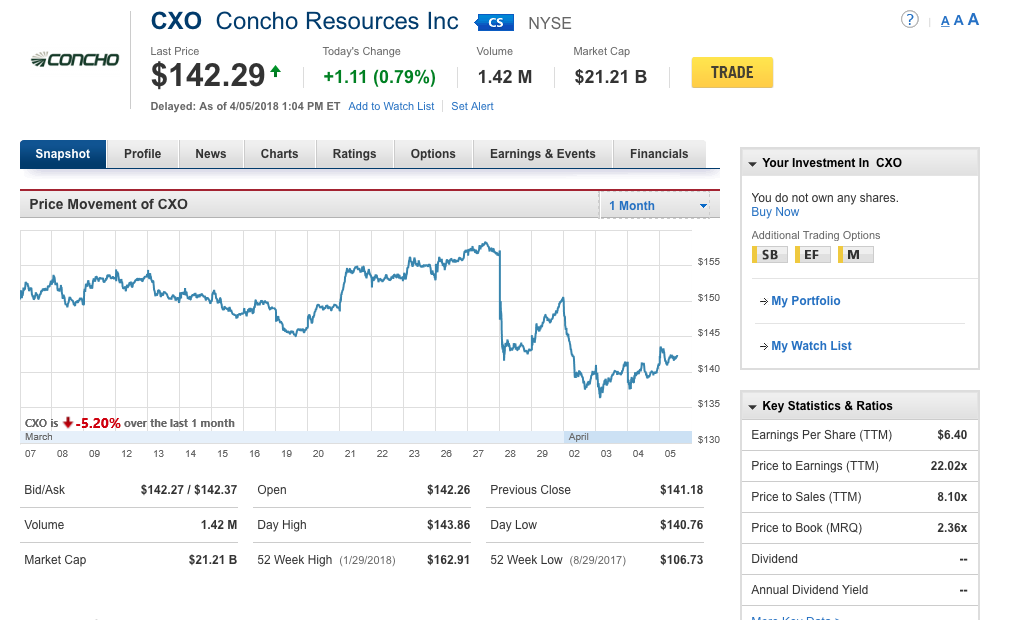Click Earnings Per Share value $6.40
This screenshot has width=1024, height=620.
click(952, 435)
